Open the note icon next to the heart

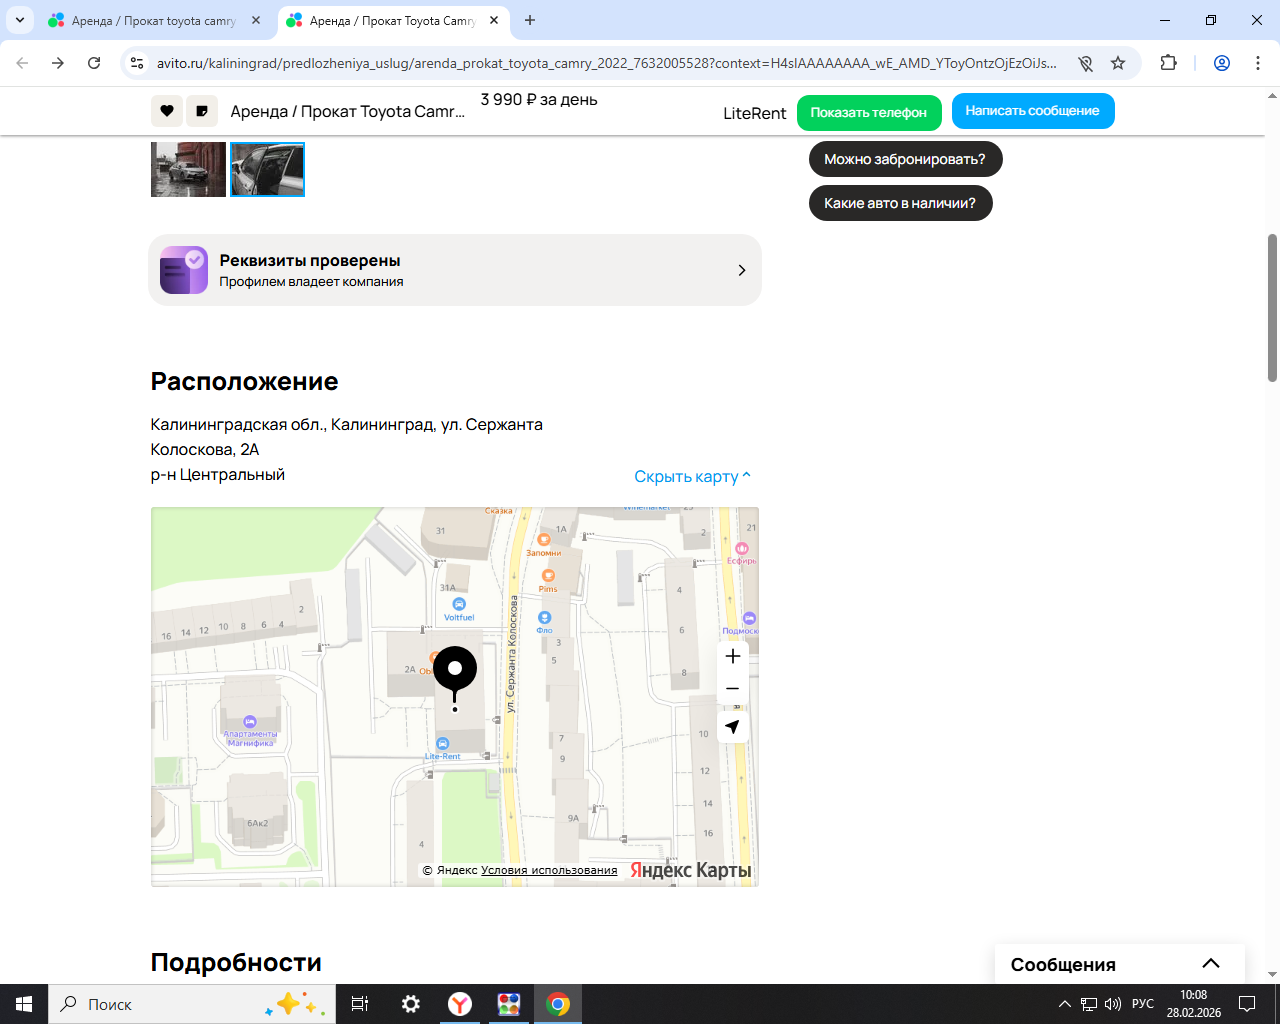202,111
